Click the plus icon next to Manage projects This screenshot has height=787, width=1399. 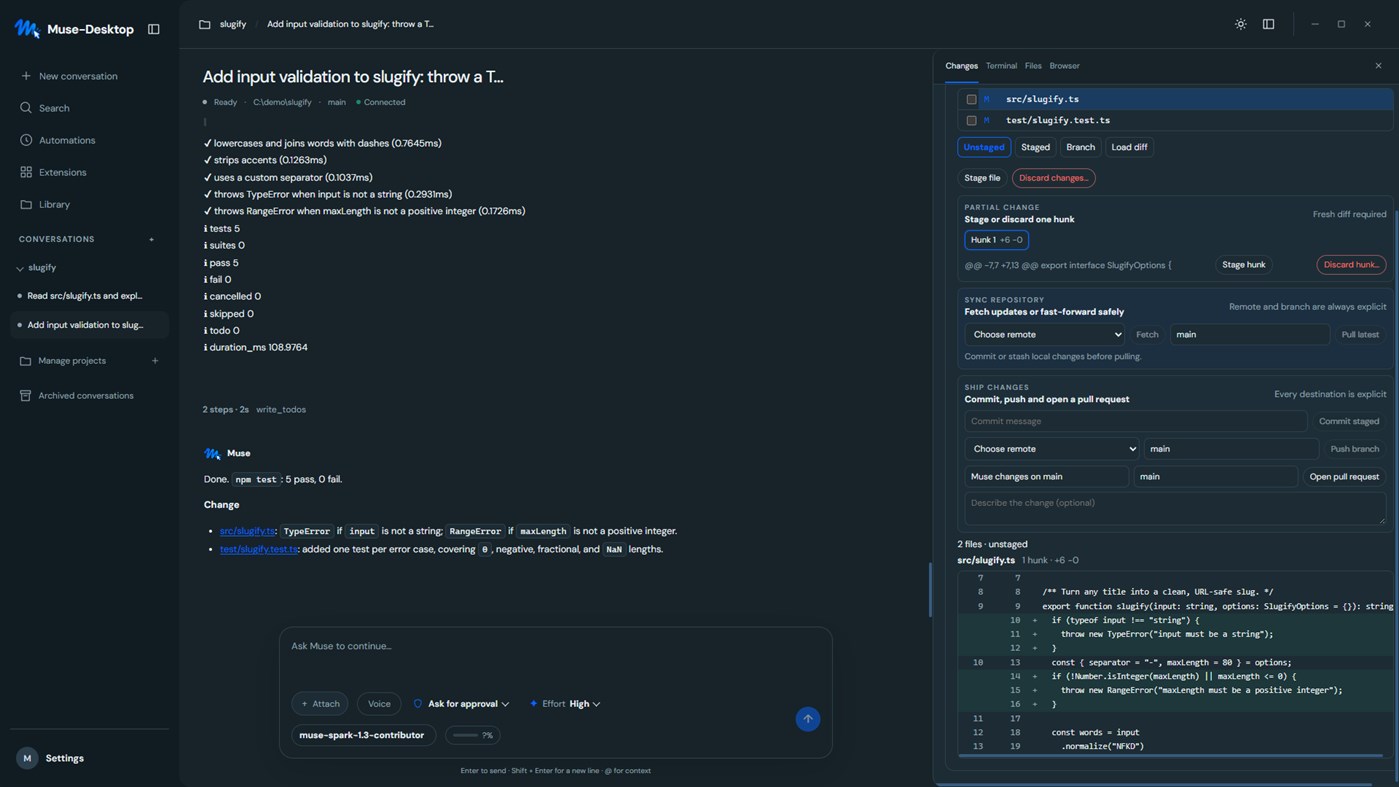pos(155,361)
